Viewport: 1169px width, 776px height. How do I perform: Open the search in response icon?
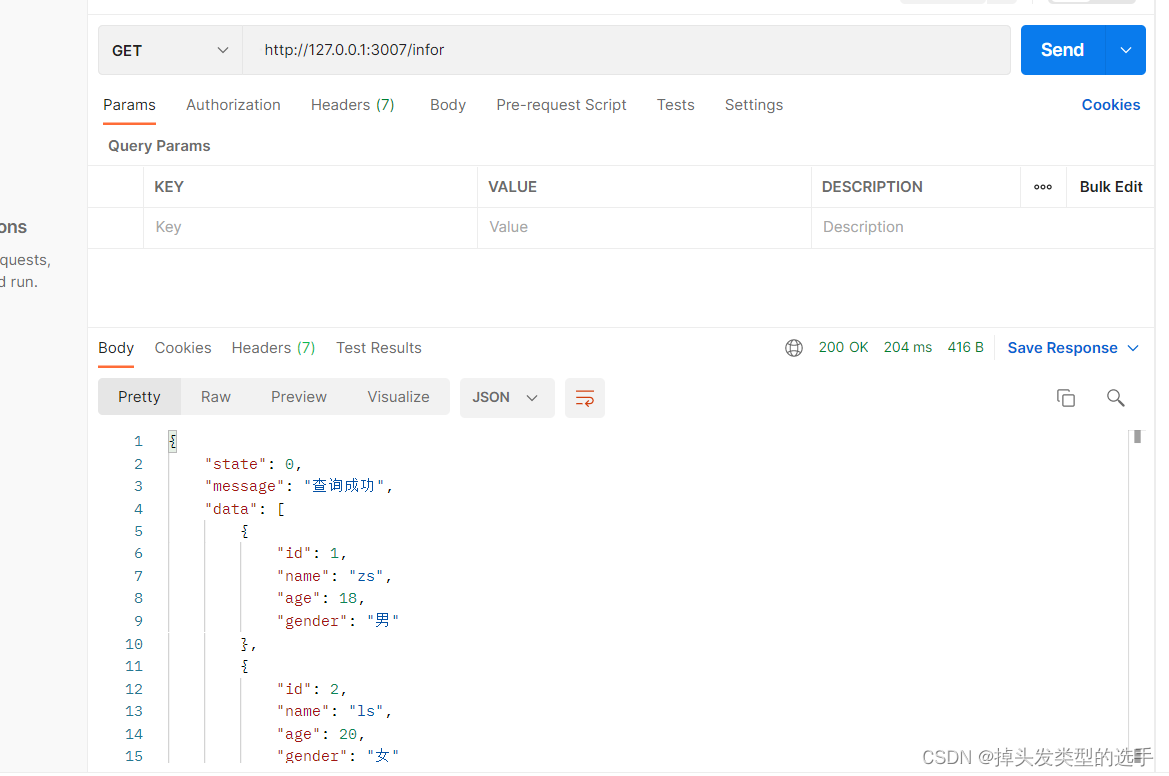point(1116,397)
